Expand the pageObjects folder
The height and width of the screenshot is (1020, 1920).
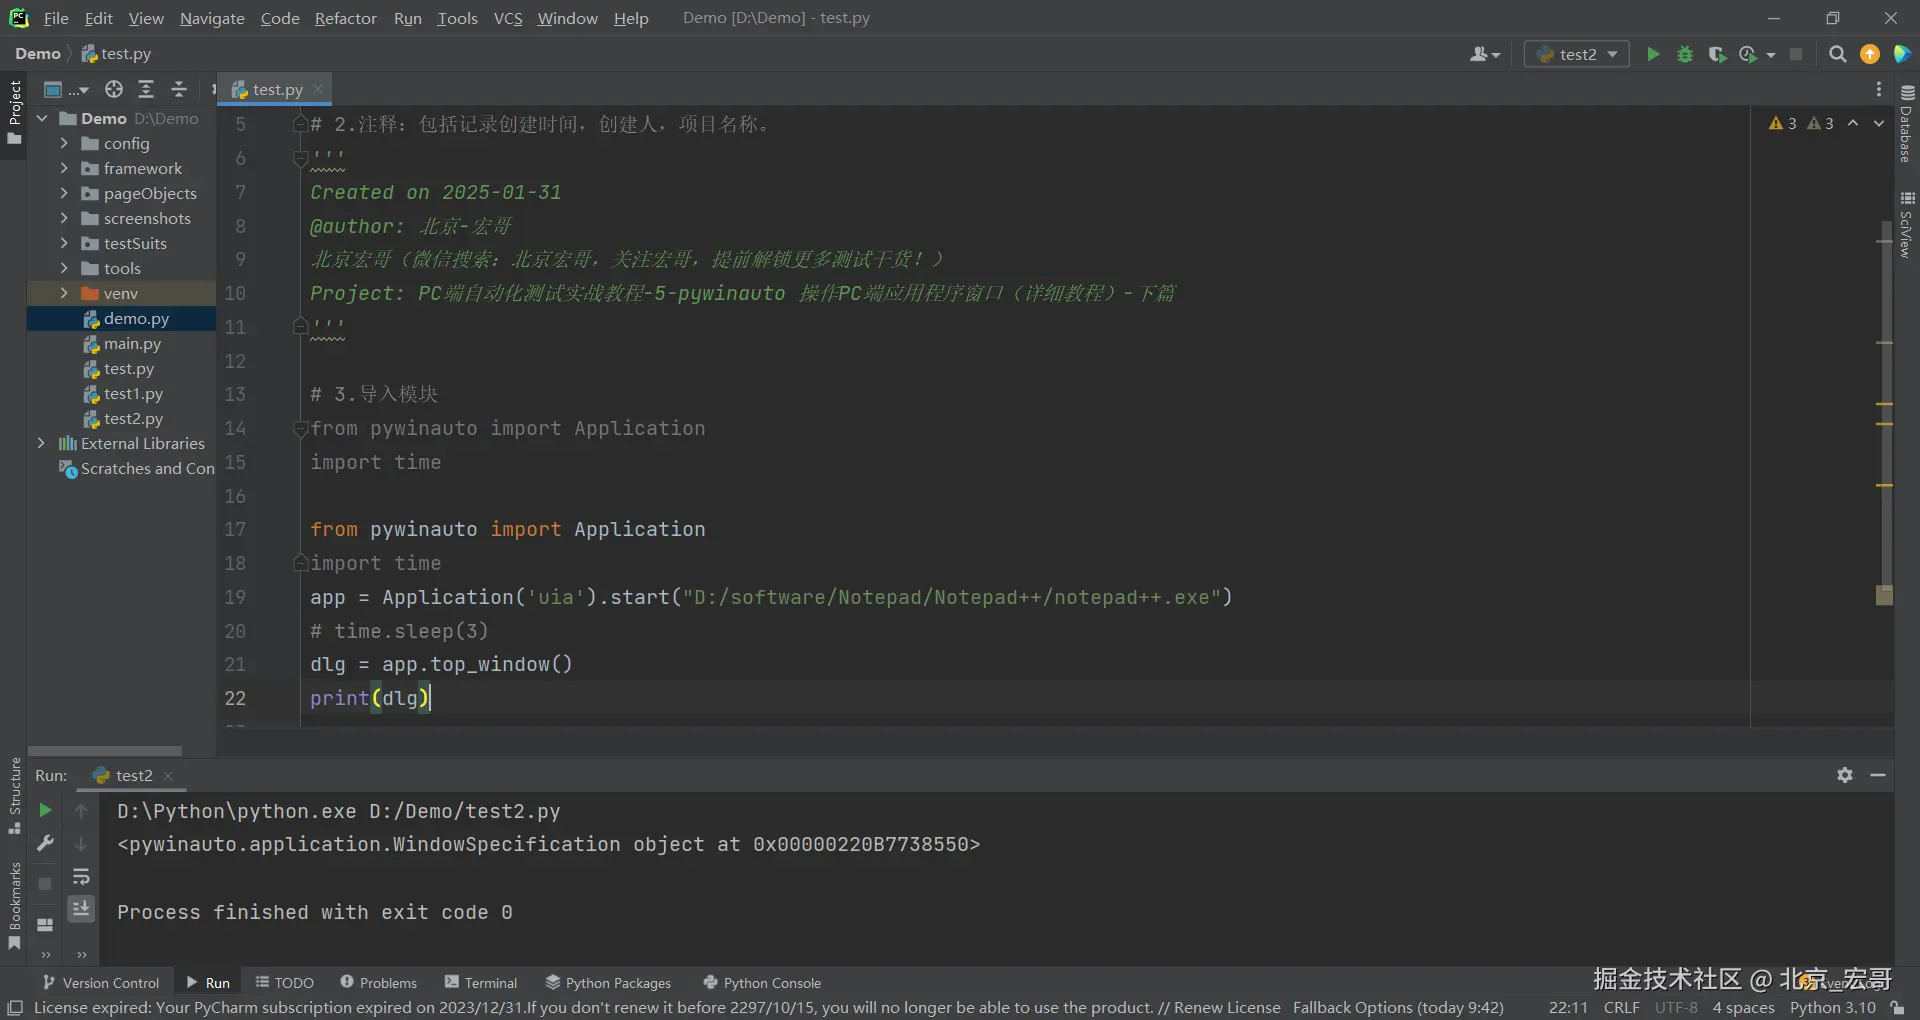64,193
